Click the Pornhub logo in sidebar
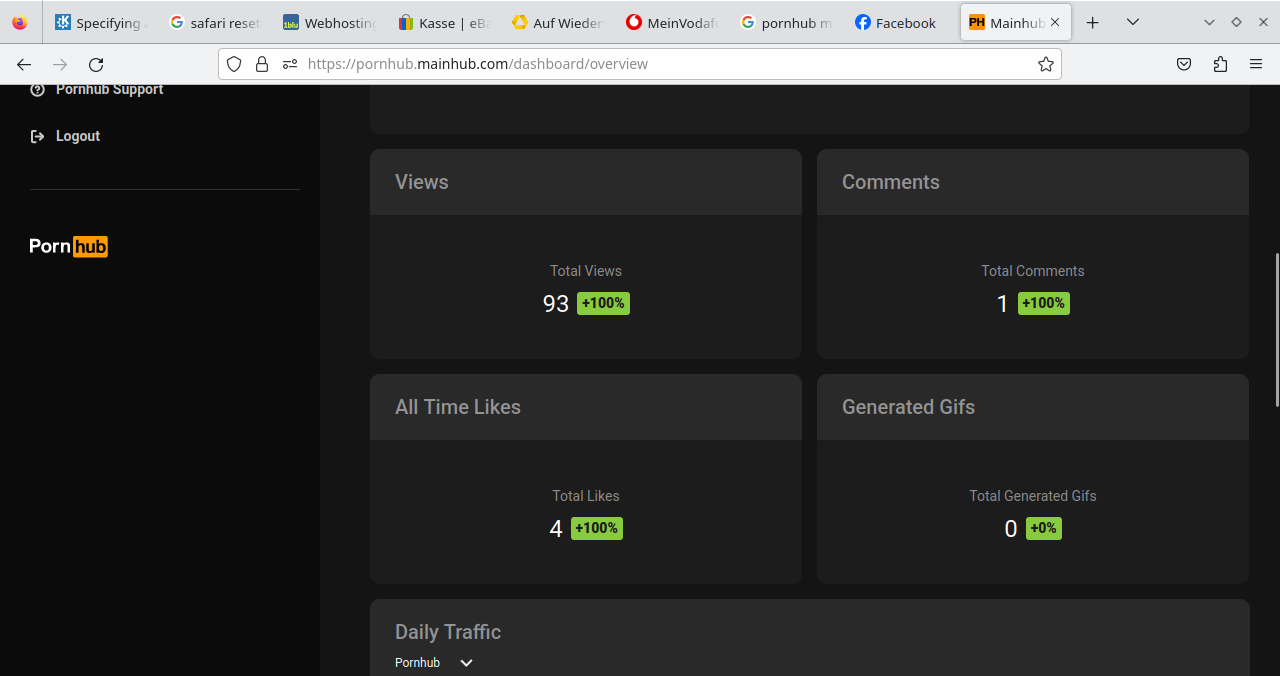This screenshot has height=676, width=1280. tap(68, 246)
